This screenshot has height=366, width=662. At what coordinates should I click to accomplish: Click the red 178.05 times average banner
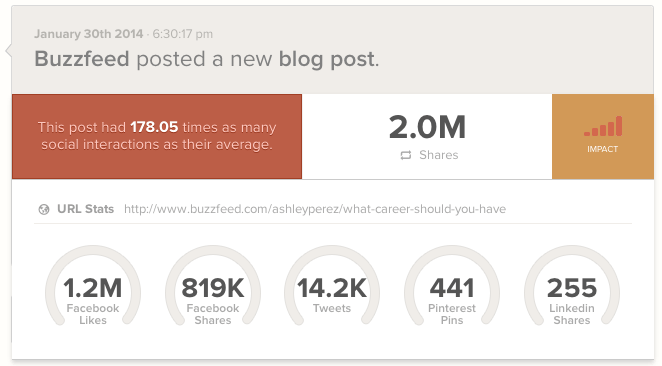[x=157, y=136]
